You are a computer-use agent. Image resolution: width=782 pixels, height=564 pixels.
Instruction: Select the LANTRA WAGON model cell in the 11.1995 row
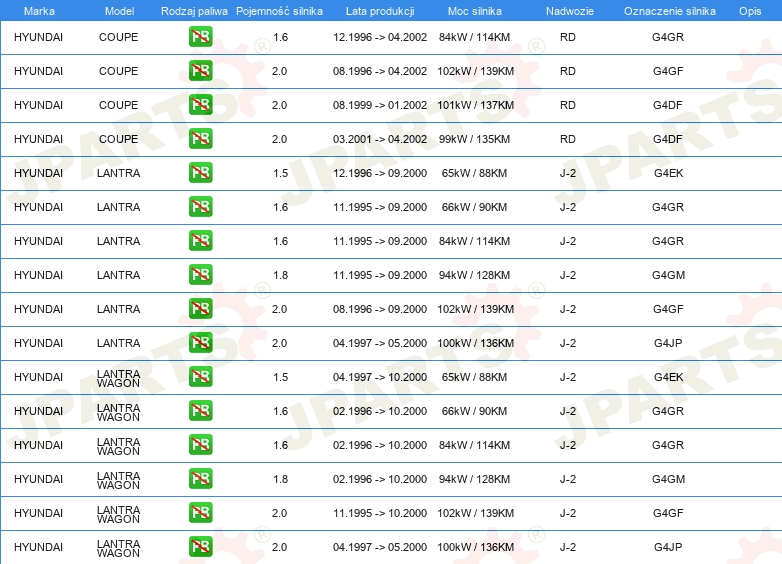coord(118,515)
